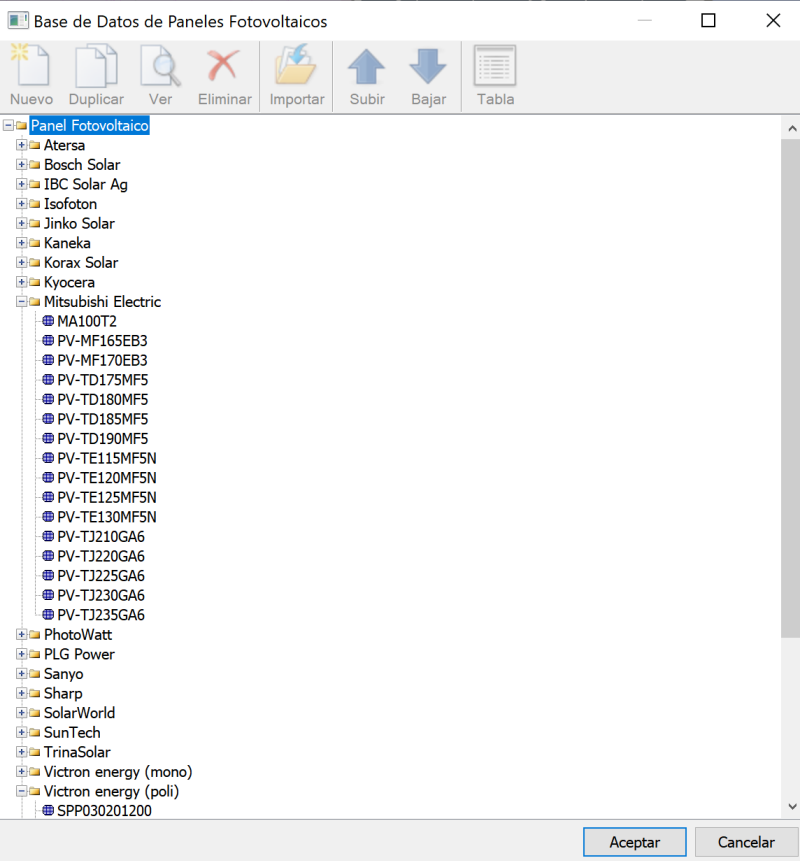This screenshot has height=861, width=800.
Task: Click the folder icon beside Panel Fotovoltaico
Action: [21, 126]
